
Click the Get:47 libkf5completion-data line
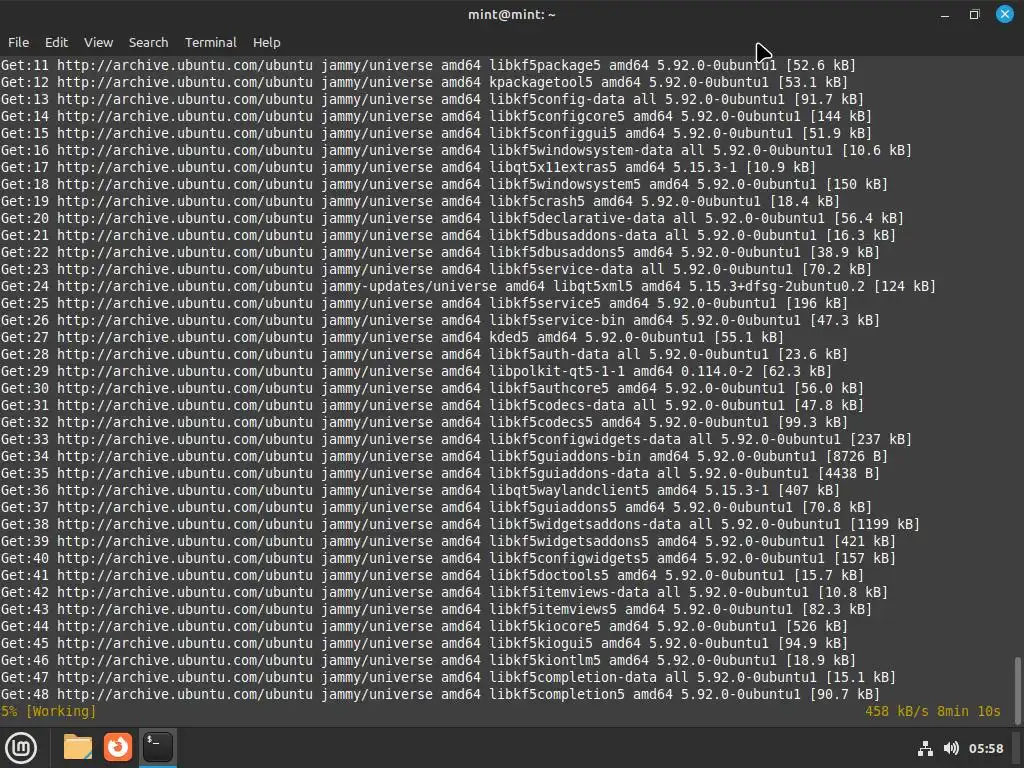[448, 677]
